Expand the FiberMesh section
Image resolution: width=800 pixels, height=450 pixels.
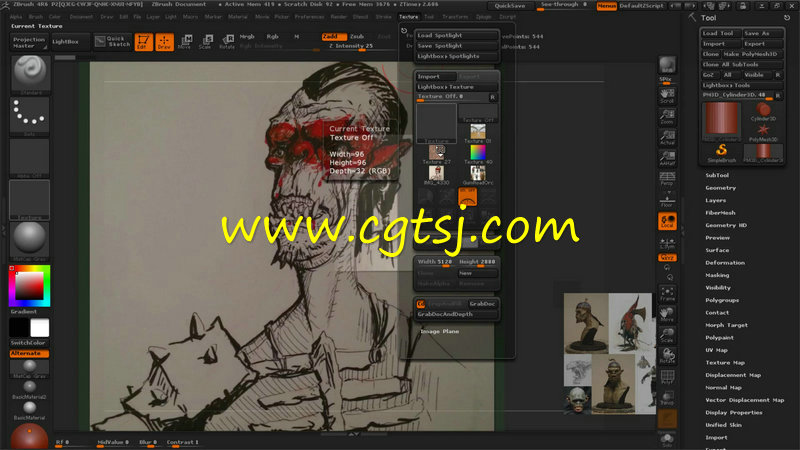click(x=720, y=213)
